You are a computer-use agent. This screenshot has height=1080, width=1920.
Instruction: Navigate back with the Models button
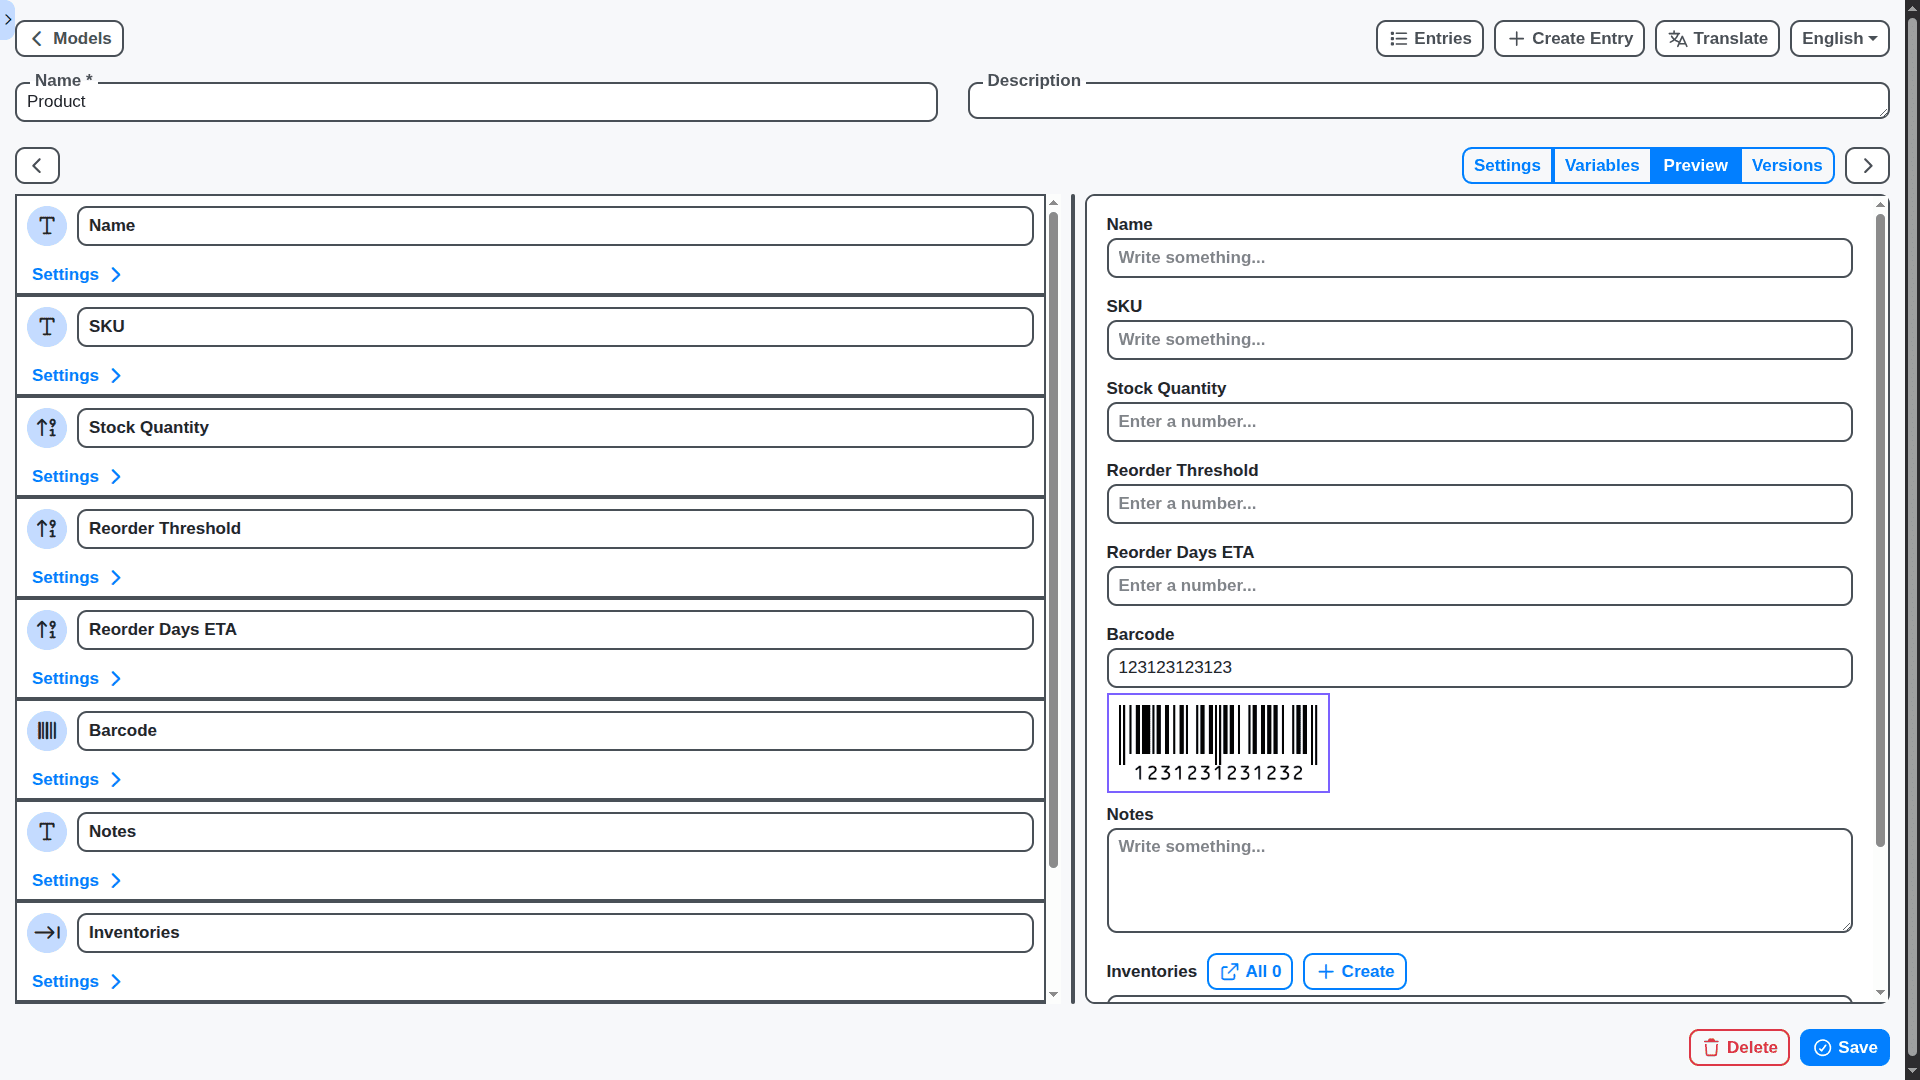[68, 38]
